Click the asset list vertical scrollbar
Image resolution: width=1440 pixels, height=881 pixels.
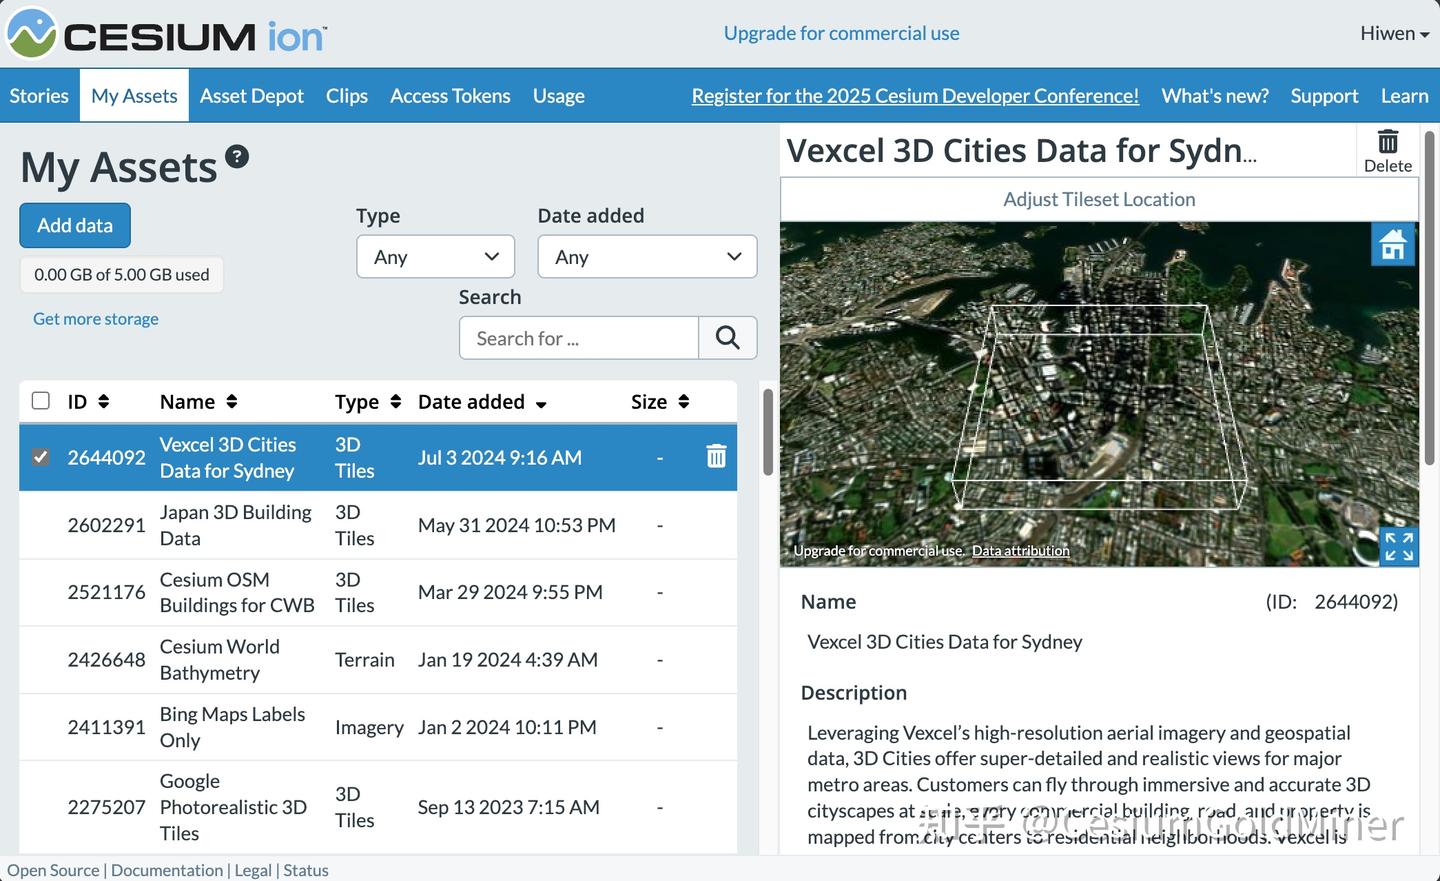(767, 432)
